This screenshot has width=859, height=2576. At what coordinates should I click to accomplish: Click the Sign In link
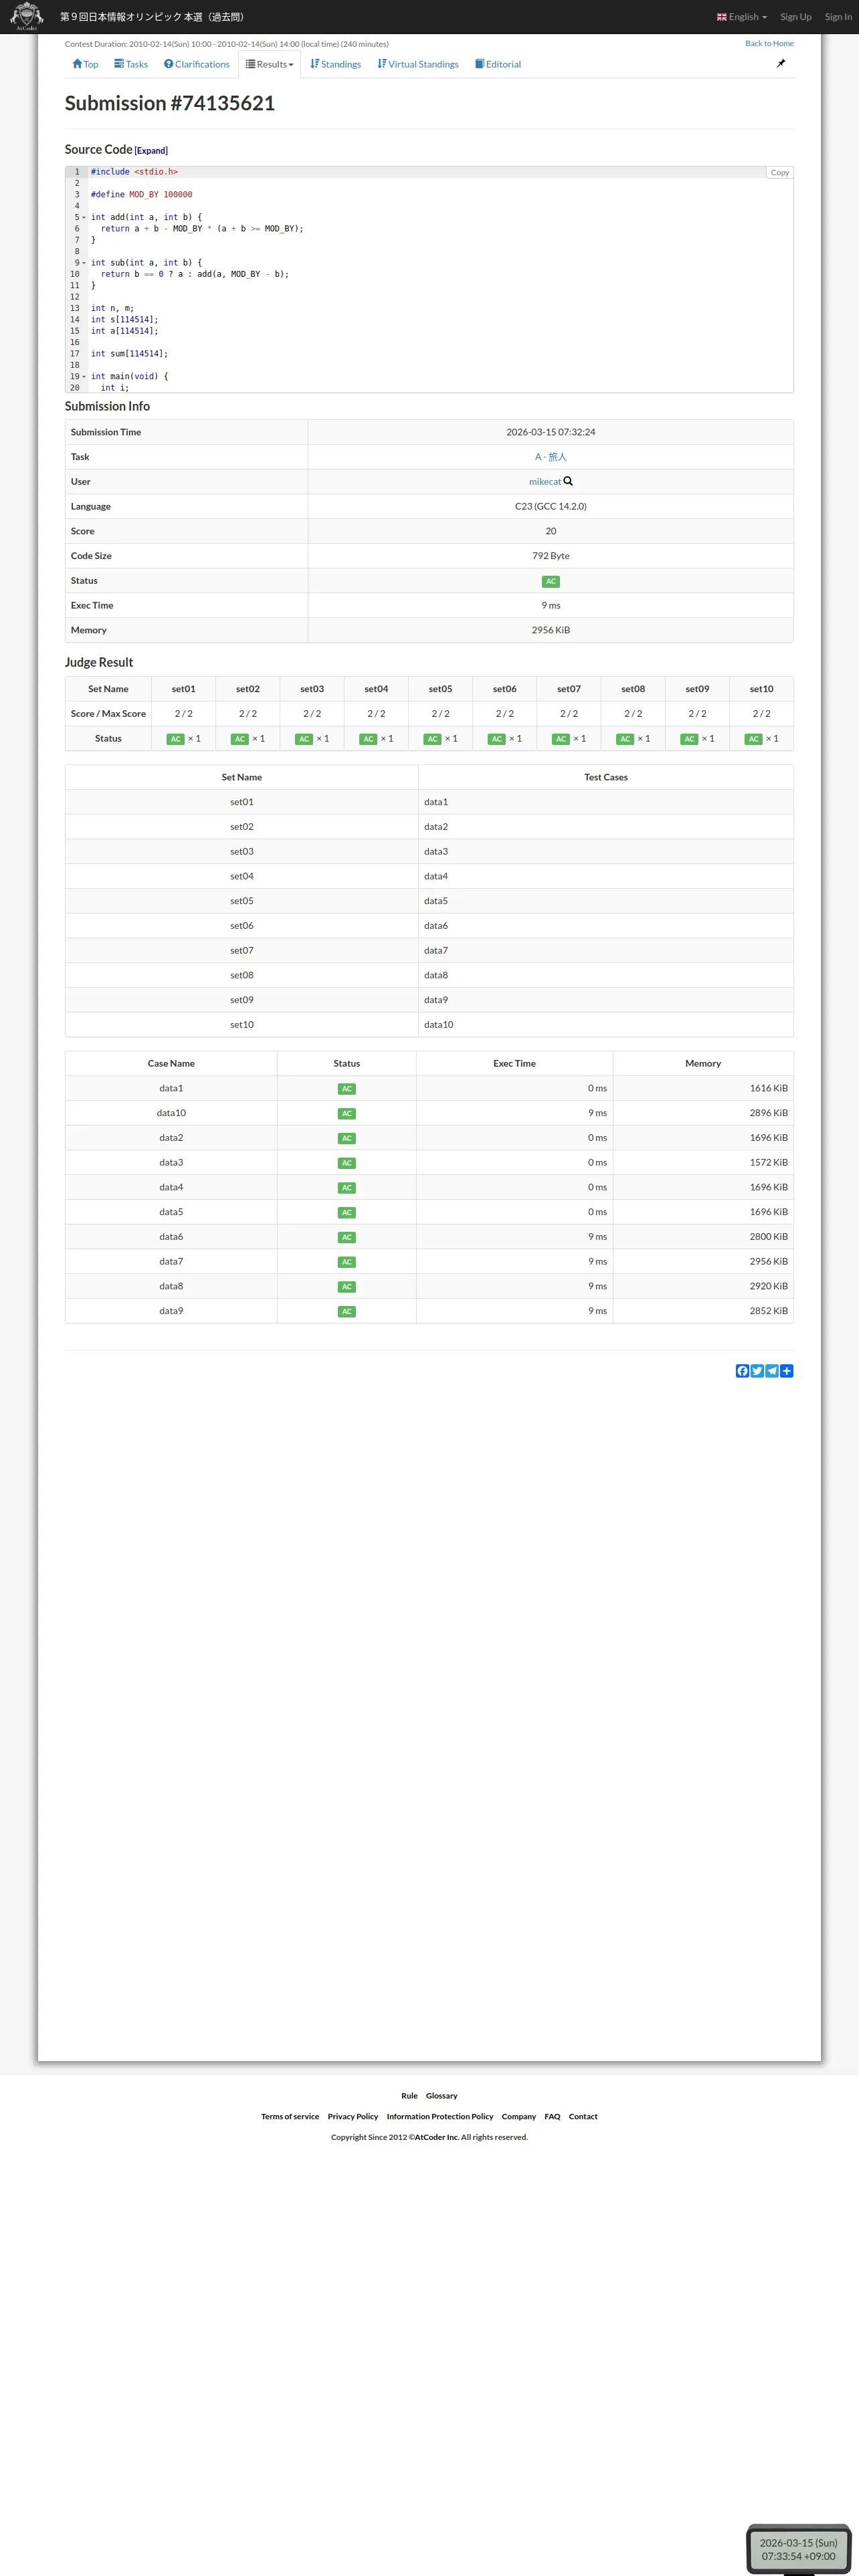point(838,17)
